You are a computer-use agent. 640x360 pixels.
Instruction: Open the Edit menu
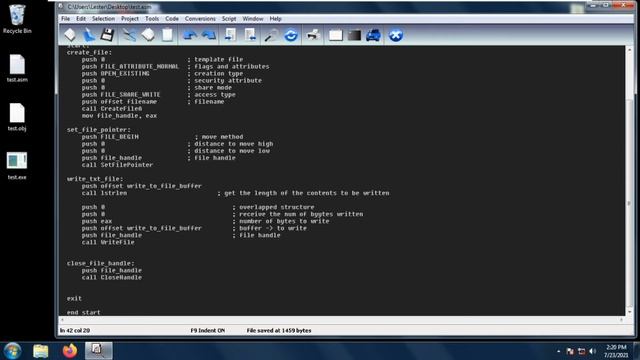pyautogui.click(x=81, y=19)
